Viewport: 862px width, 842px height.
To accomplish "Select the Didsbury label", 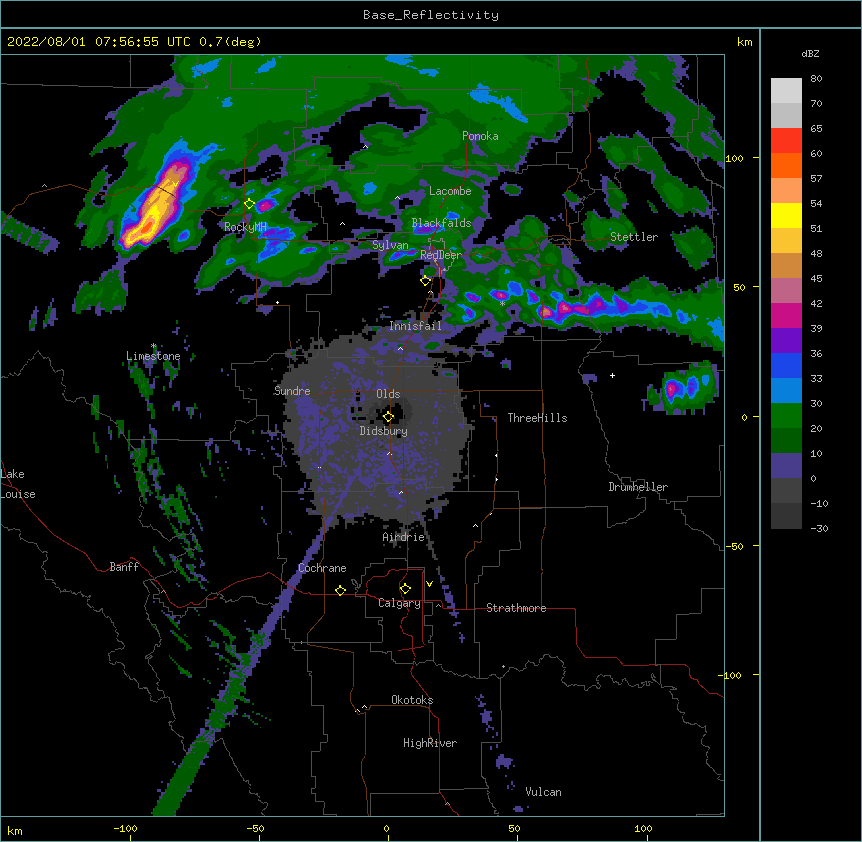I will 384,431.
